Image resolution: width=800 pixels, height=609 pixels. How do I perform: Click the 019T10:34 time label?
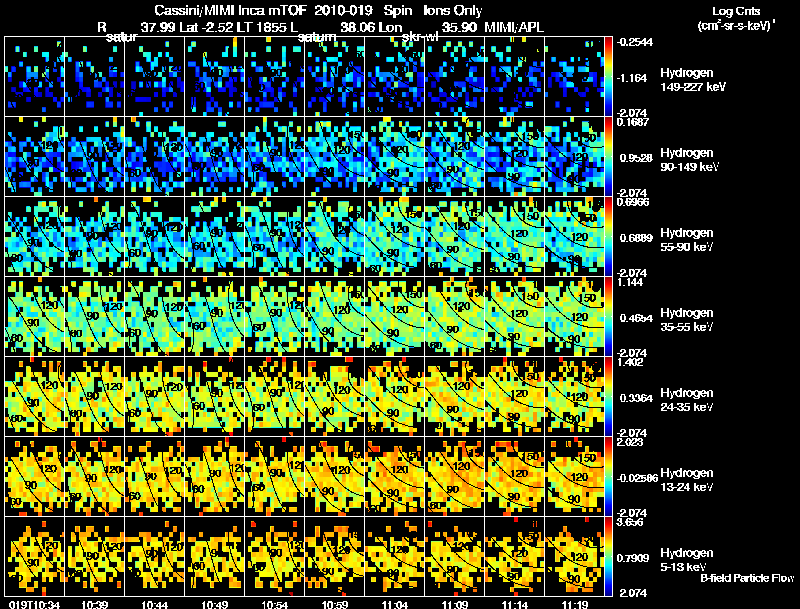pos(34,604)
